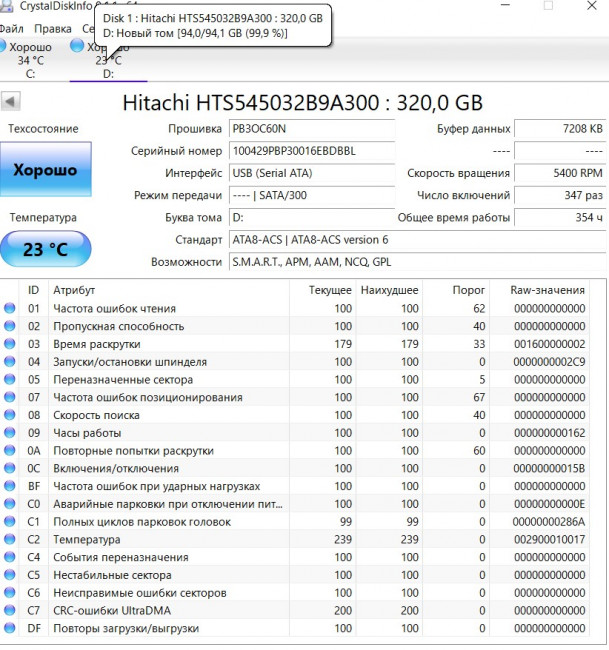Image resolution: width=609 pixels, height=650 pixels.
Task: Select Полных циклов парковок головок row
Action: point(295,521)
